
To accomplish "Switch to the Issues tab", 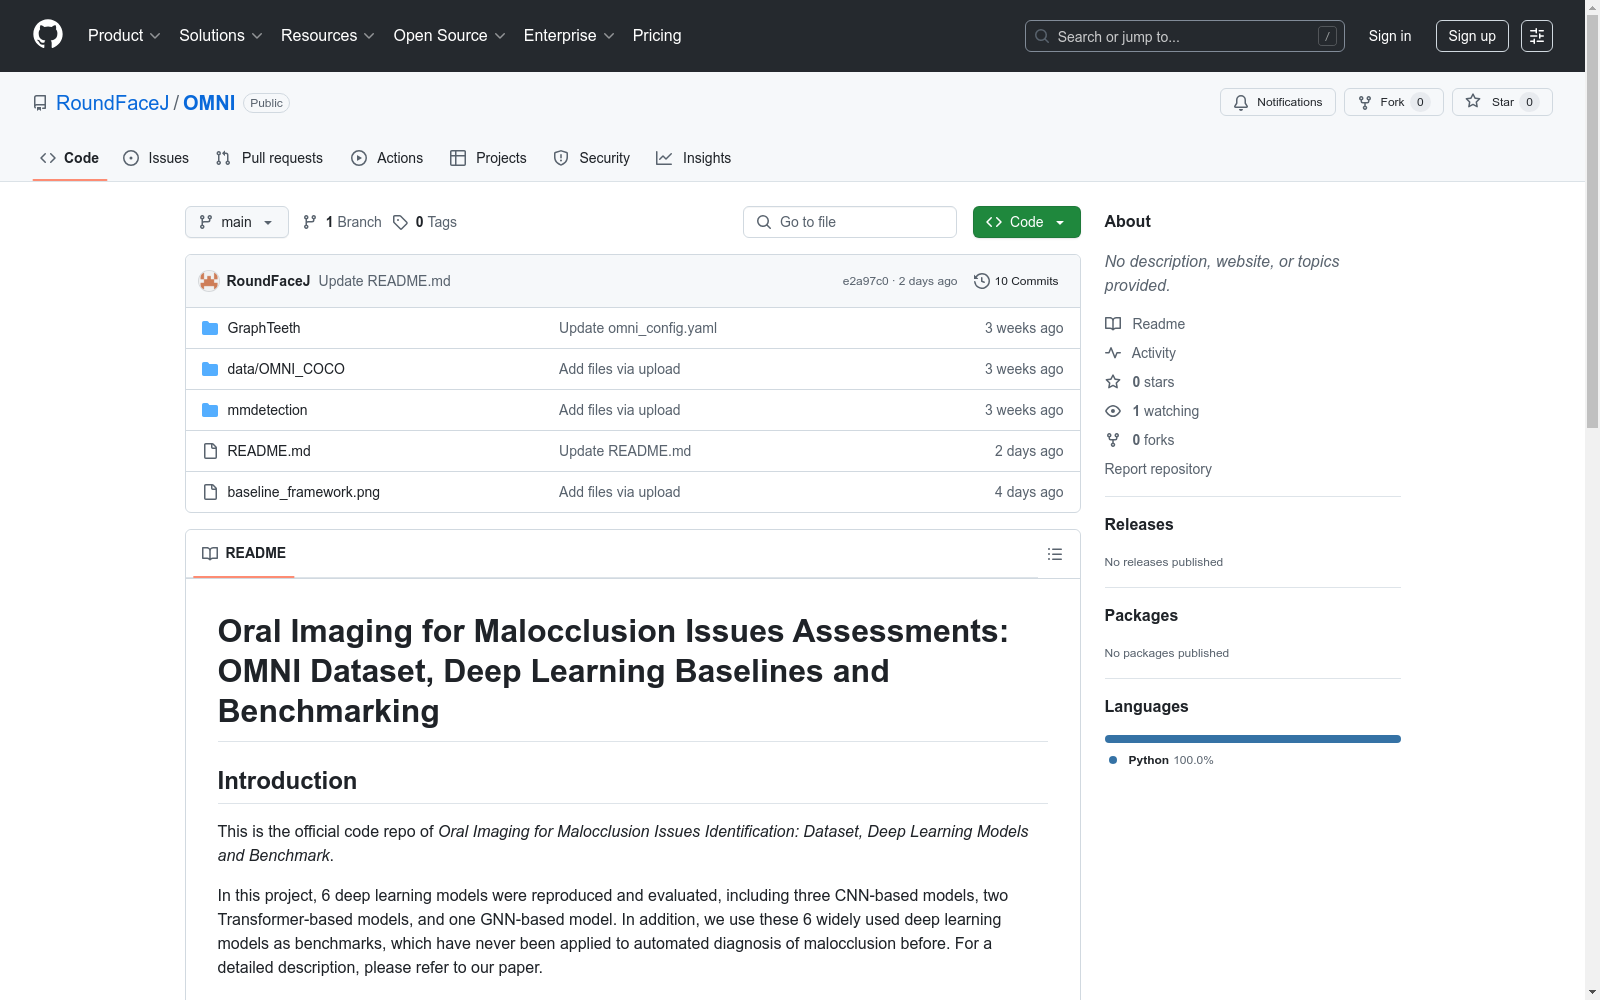I will coord(156,158).
